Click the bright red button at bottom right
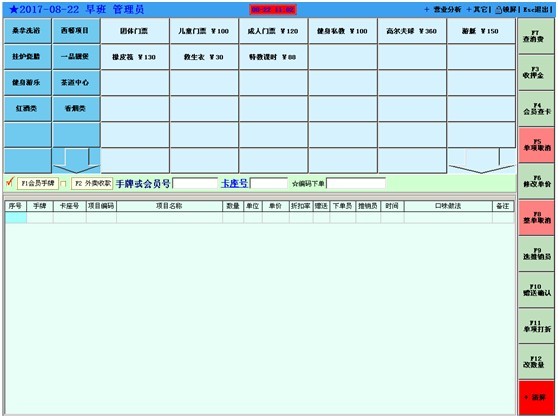 click(536, 397)
